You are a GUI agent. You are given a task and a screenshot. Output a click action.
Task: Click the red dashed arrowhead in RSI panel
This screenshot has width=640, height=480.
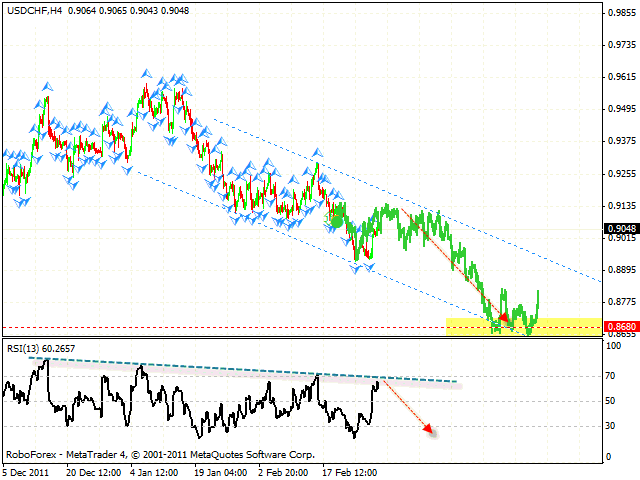tap(429, 430)
